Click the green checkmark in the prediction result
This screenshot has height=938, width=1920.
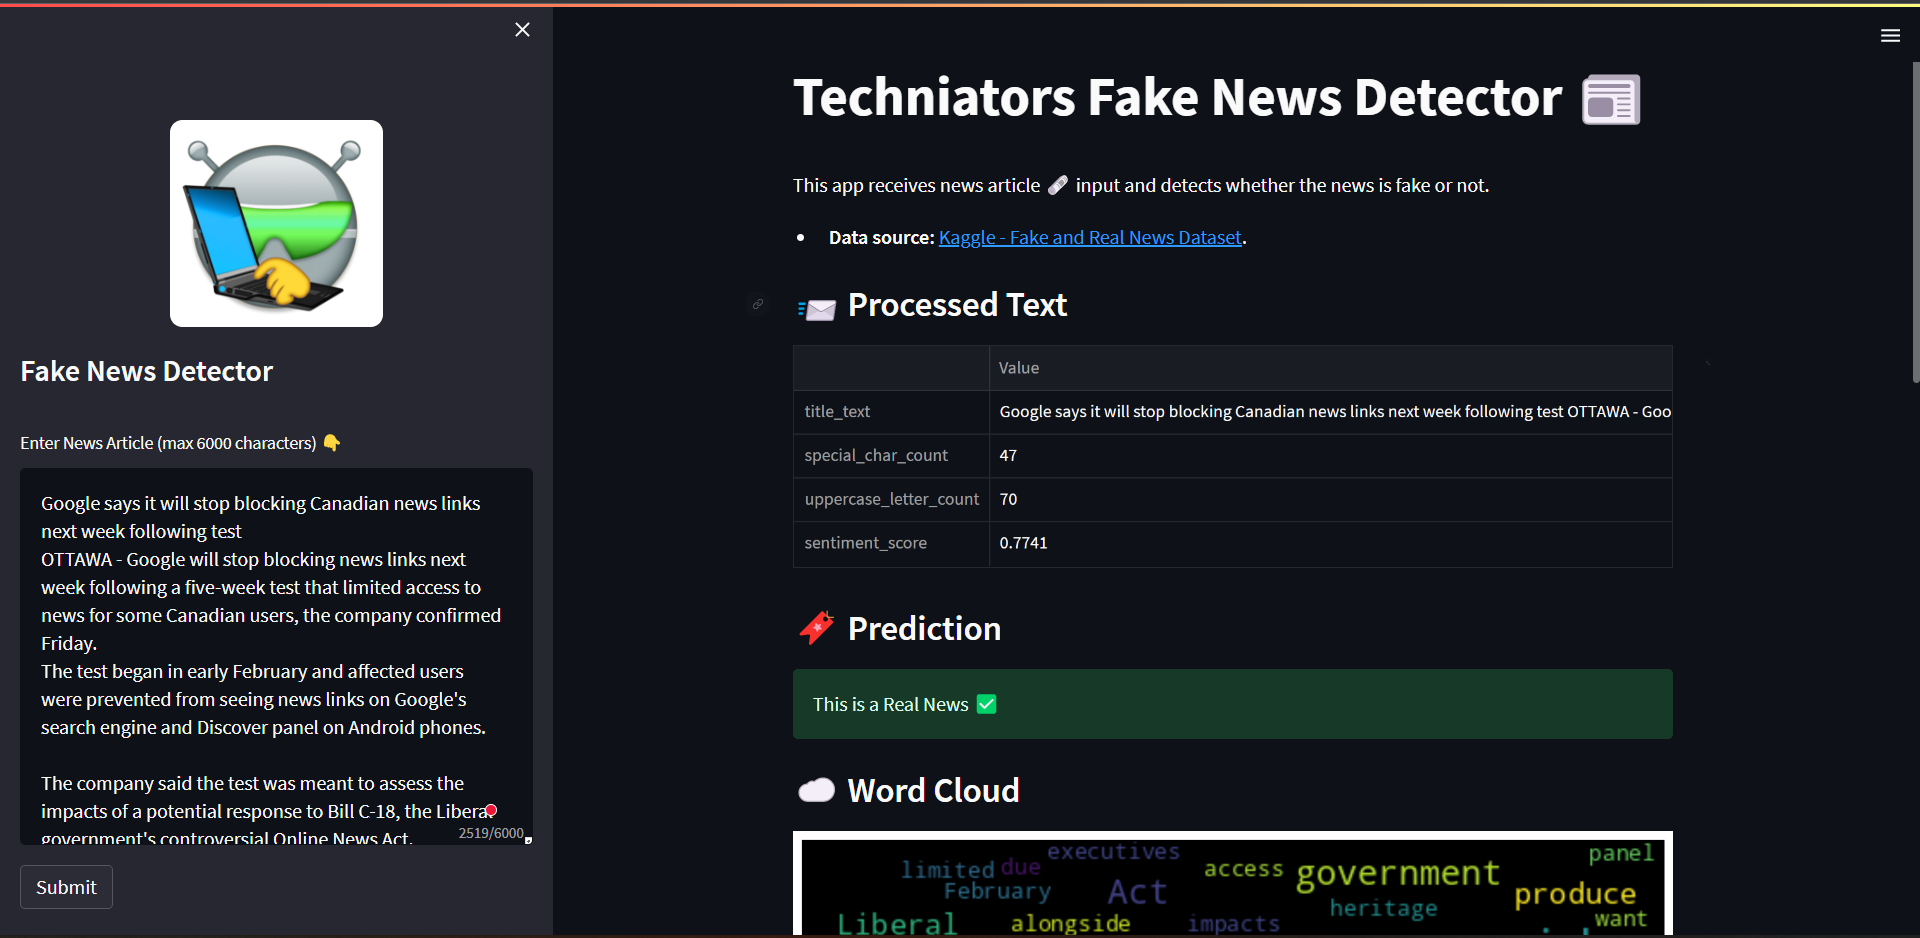(x=987, y=704)
